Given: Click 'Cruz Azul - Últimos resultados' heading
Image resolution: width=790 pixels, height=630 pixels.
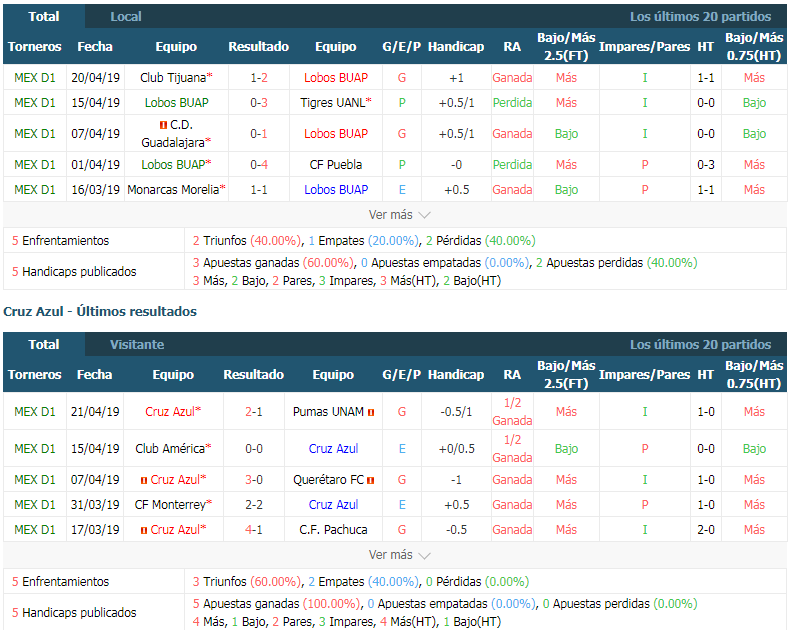Looking at the screenshot, I should (x=100, y=311).
